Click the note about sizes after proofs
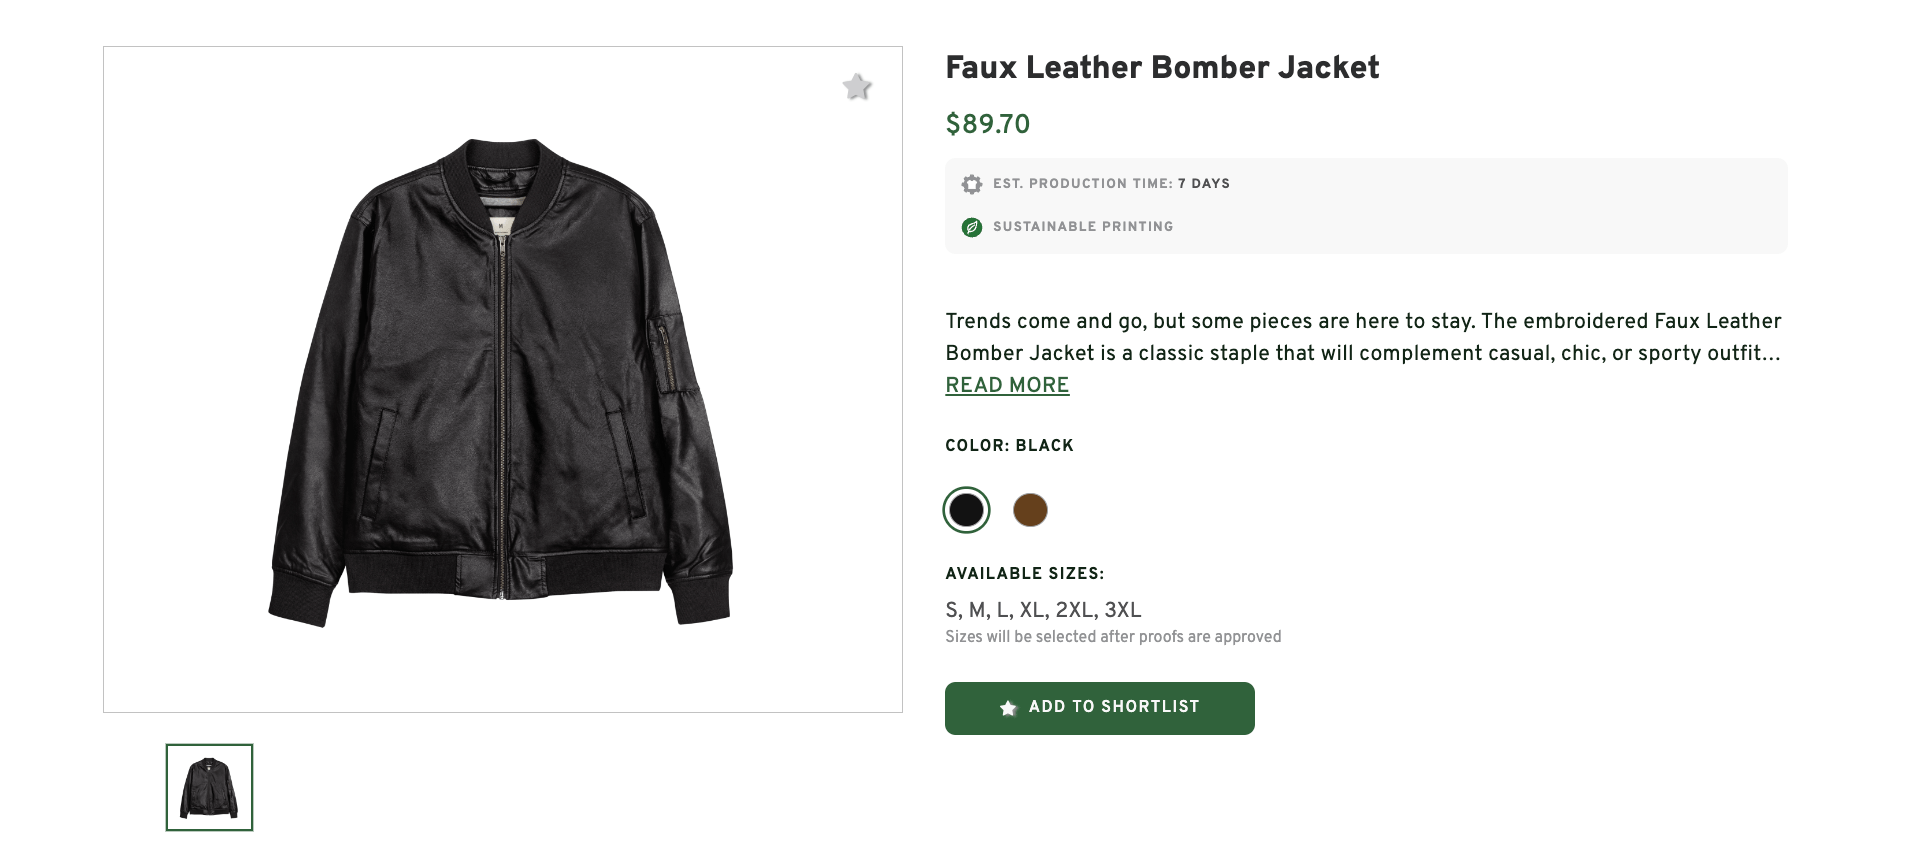Viewport: 1924px width, 848px height. tap(1113, 637)
